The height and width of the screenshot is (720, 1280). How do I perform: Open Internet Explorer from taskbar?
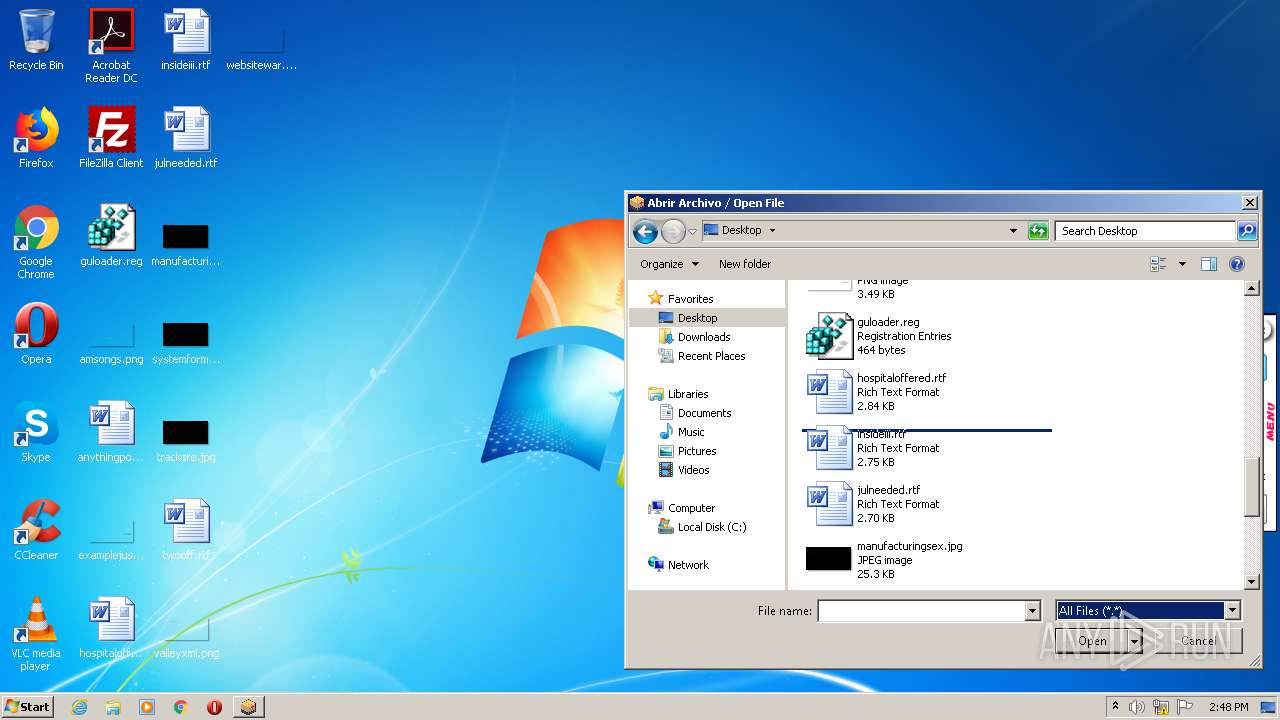(x=79, y=707)
